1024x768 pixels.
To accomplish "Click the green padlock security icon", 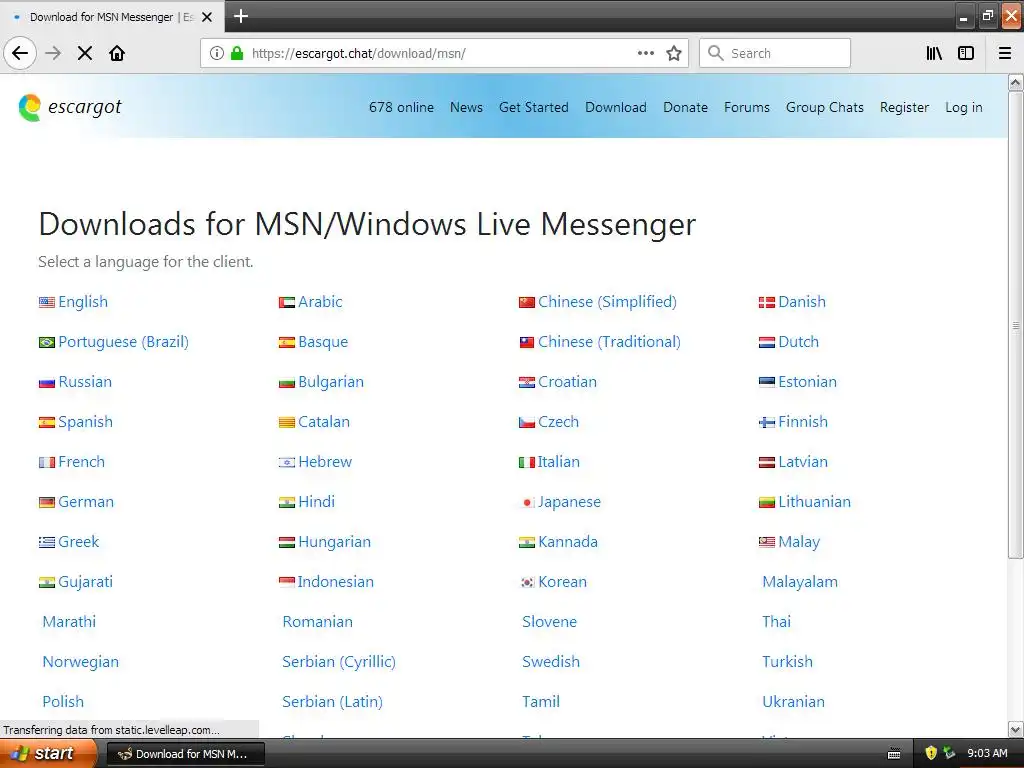I will [237, 53].
